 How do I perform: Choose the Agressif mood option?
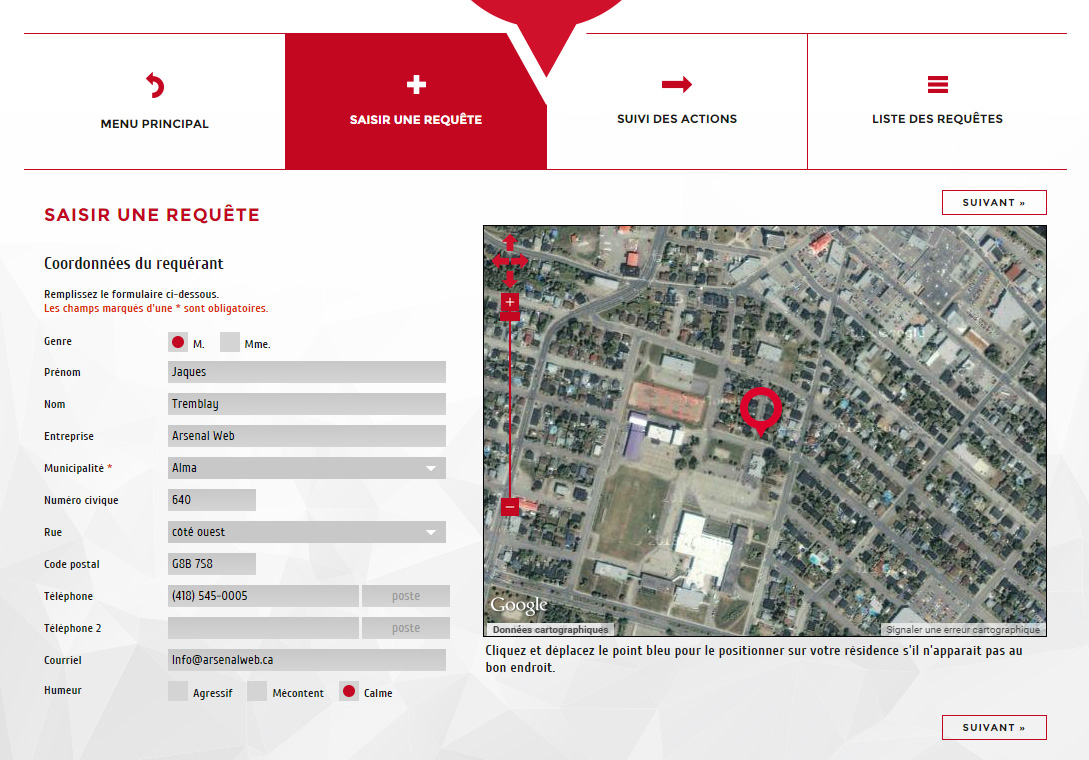pos(178,692)
